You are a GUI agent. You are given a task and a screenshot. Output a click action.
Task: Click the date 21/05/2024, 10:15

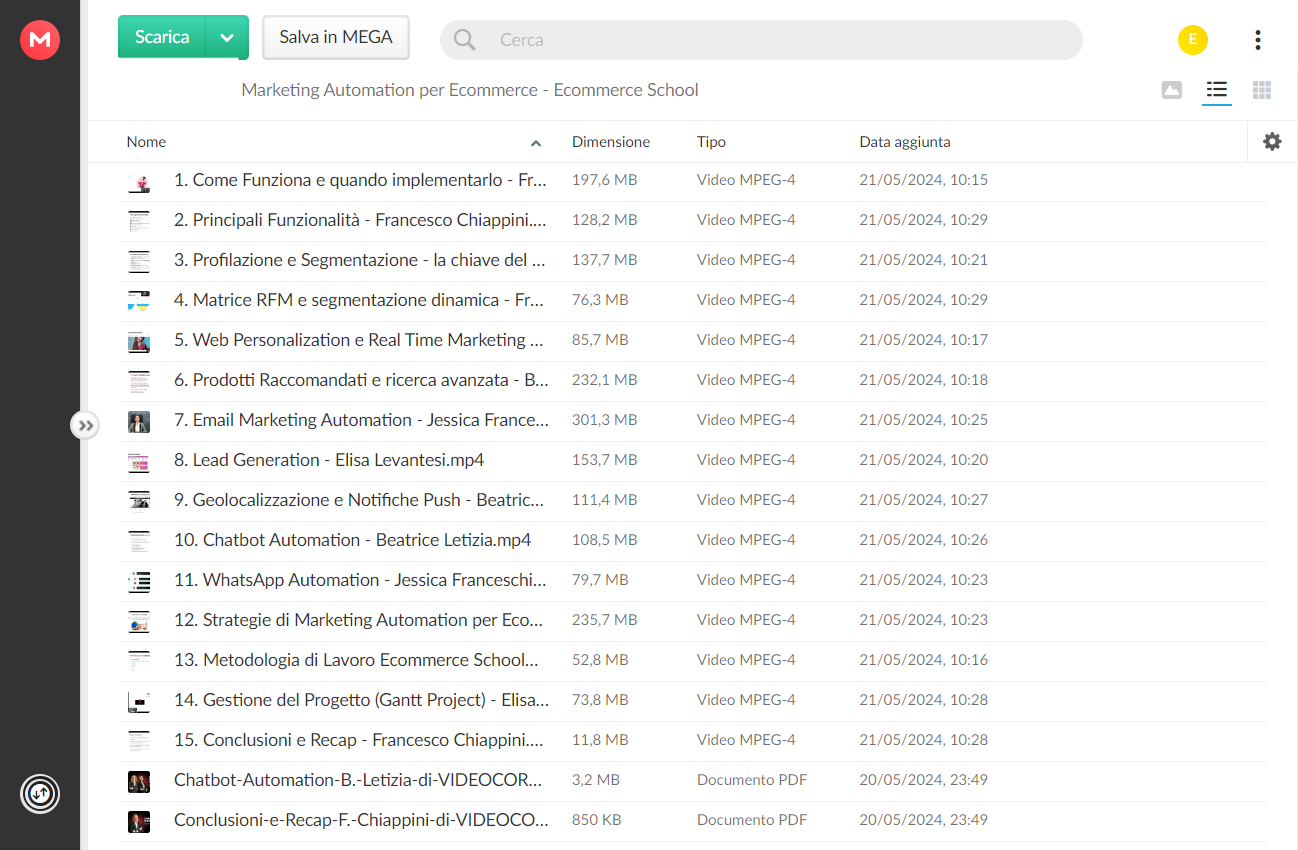coord(923,180)
